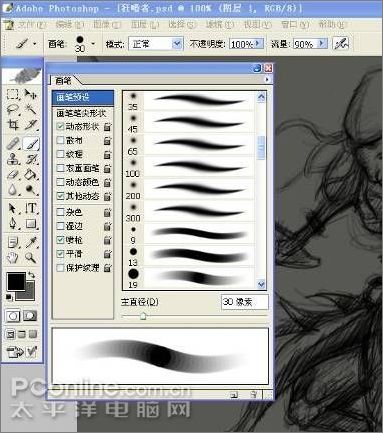This screenshot has width=383, height=433.
Task: Toggle airbrush icon in options bar
Action: pos(341,44)
